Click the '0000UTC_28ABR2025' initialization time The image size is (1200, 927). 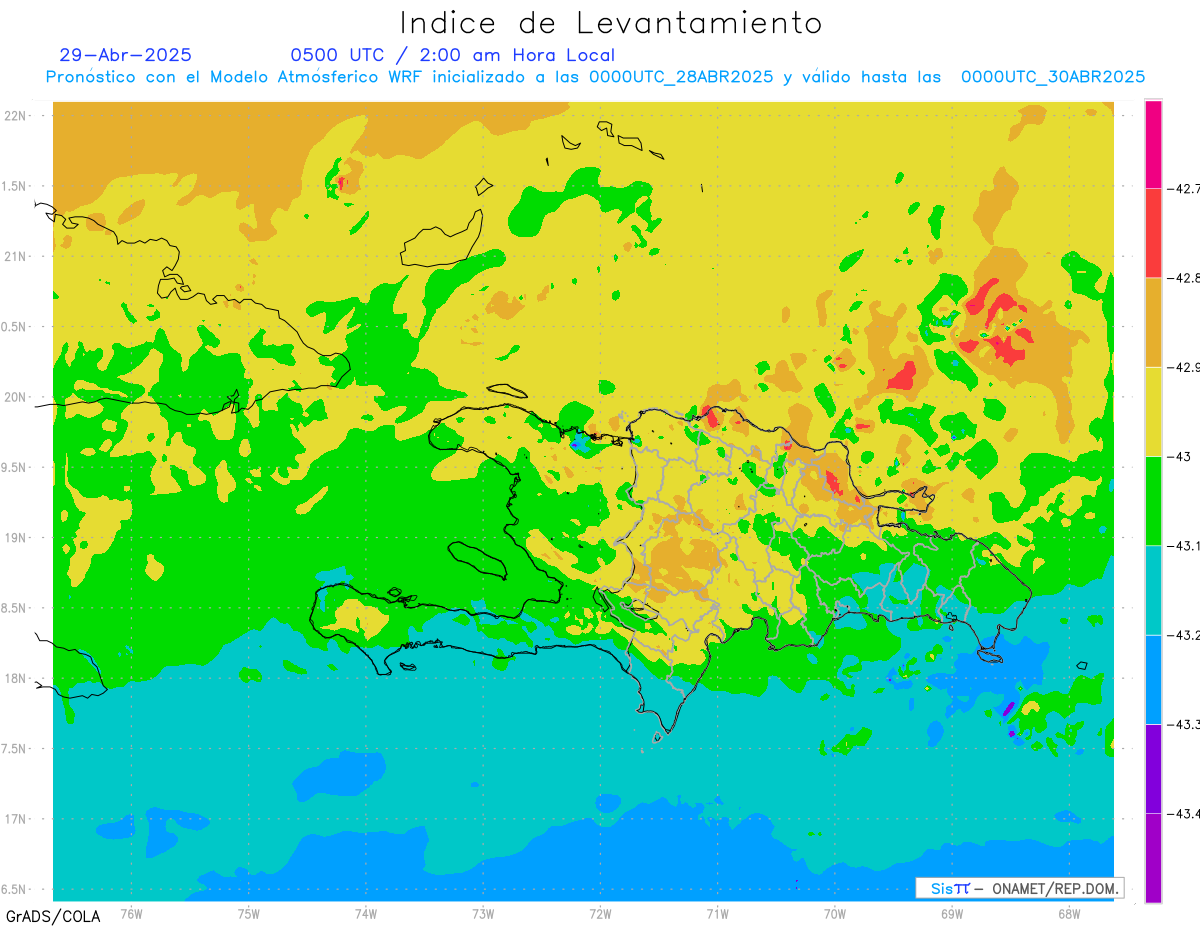tap(681, 76)
